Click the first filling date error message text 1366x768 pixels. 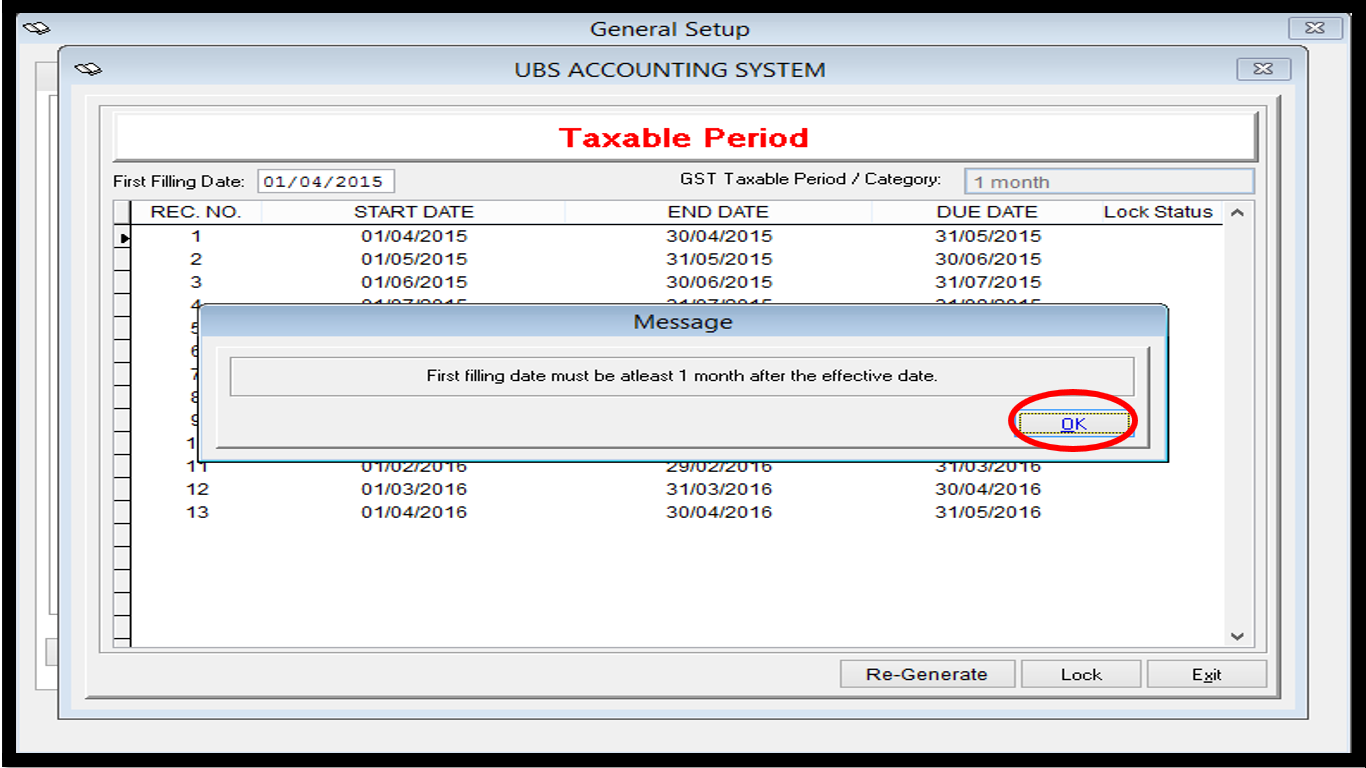pyautogui.click(x=682, y=377)
